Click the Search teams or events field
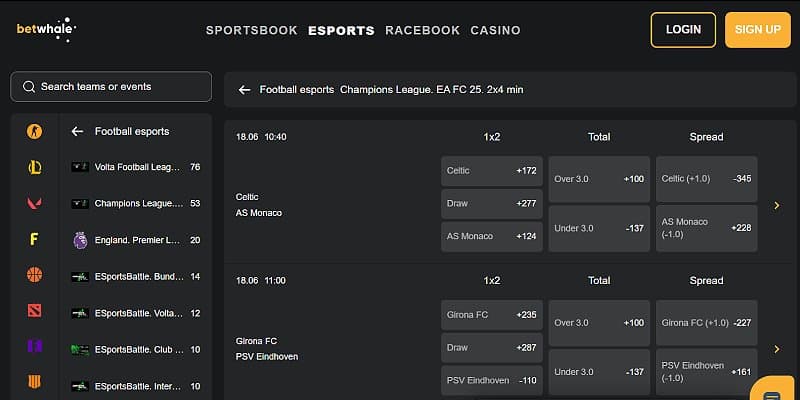This screenshot has width=800, height=400. (111, 87)
